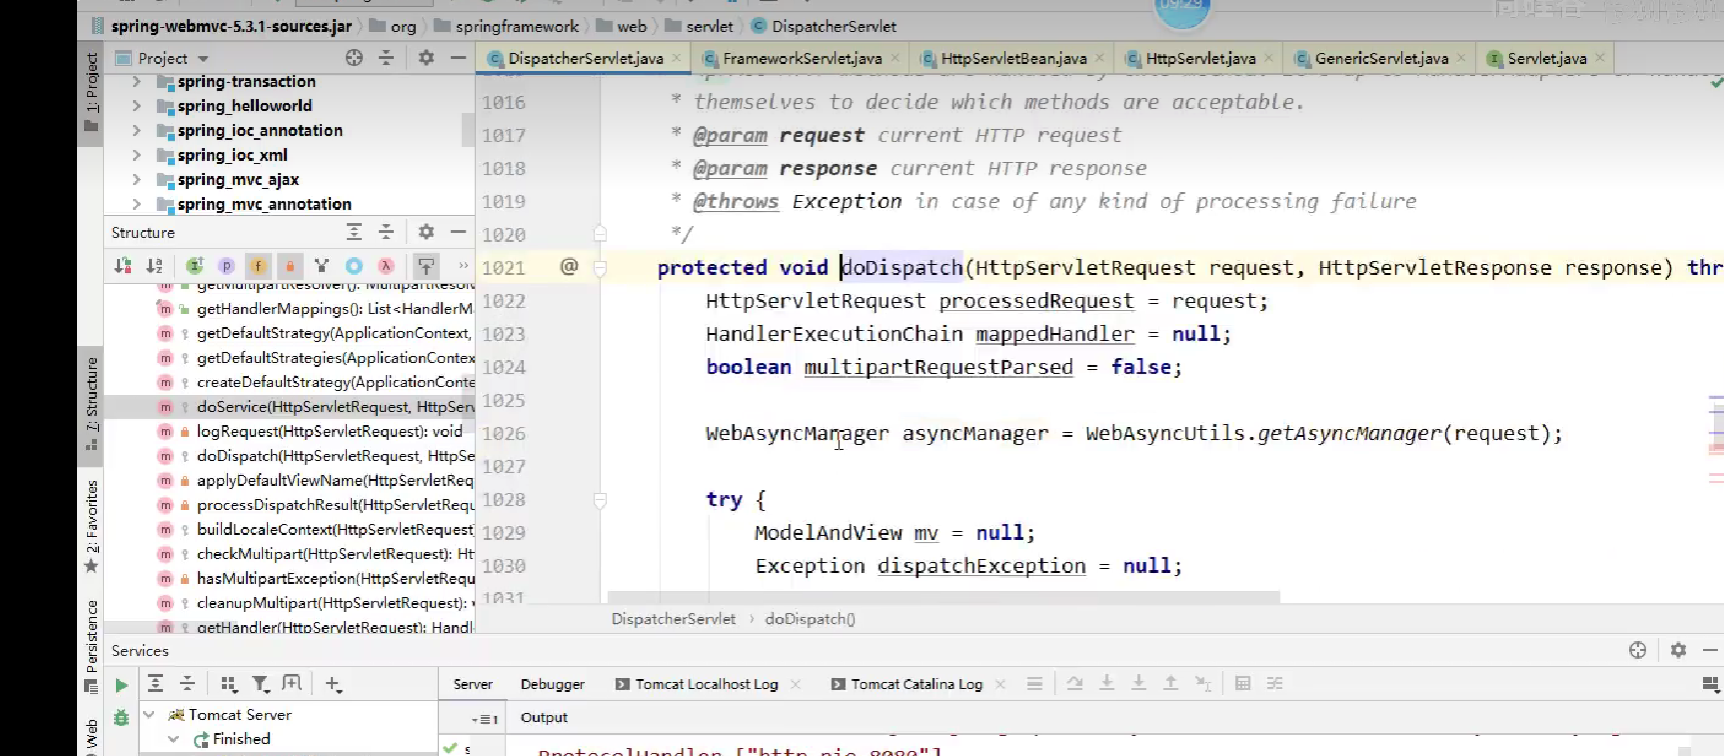The width and height of the screenshot is (1724, 756).
Task: Open the Project view dropdown
Action: 162,58
